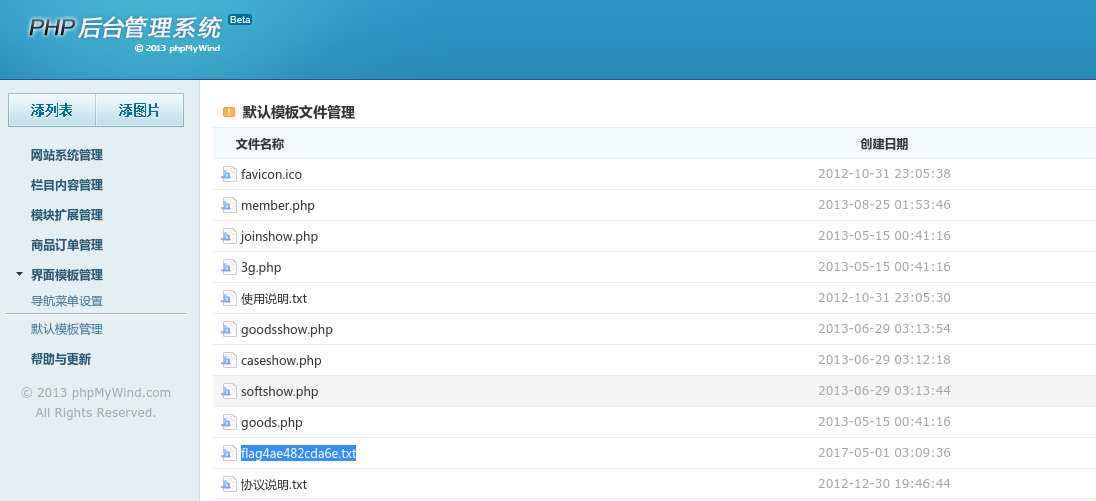
Task: Click the orange icon before 默认模板文件管理 heading
Action: click(x=229, y=112)
